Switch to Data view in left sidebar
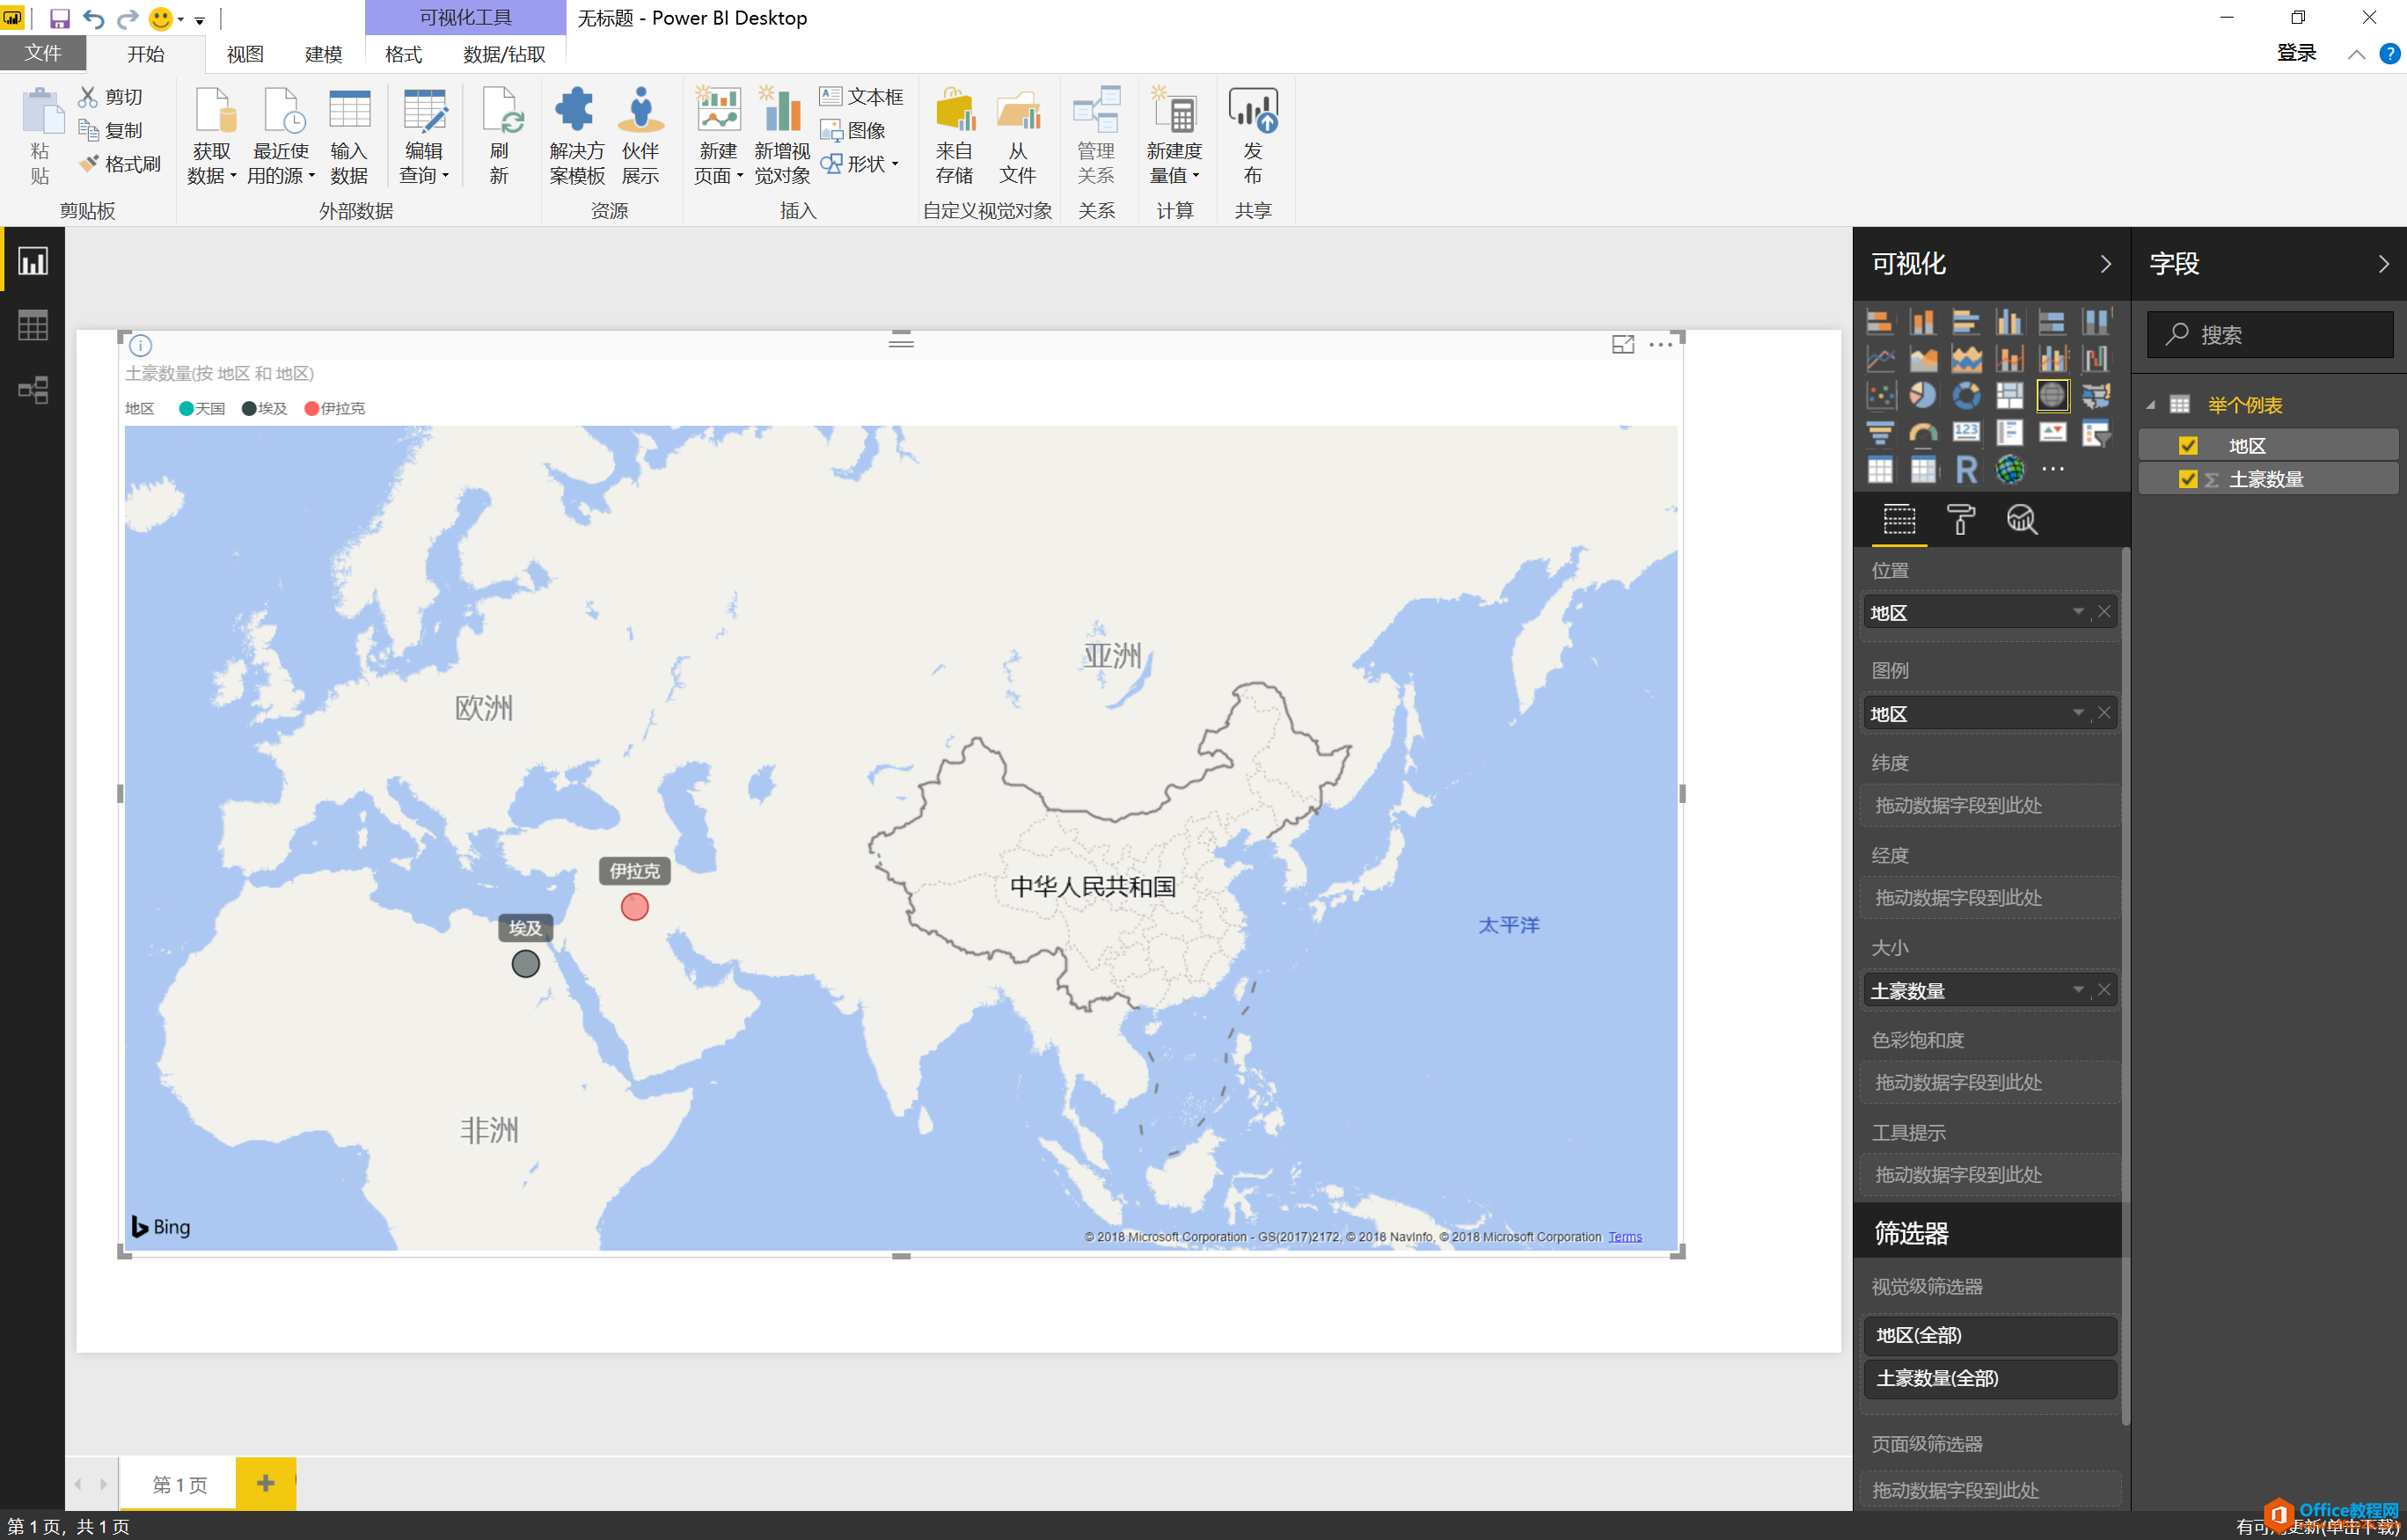This screenshot has width=2407, height=1540. (x=33, y=326)
